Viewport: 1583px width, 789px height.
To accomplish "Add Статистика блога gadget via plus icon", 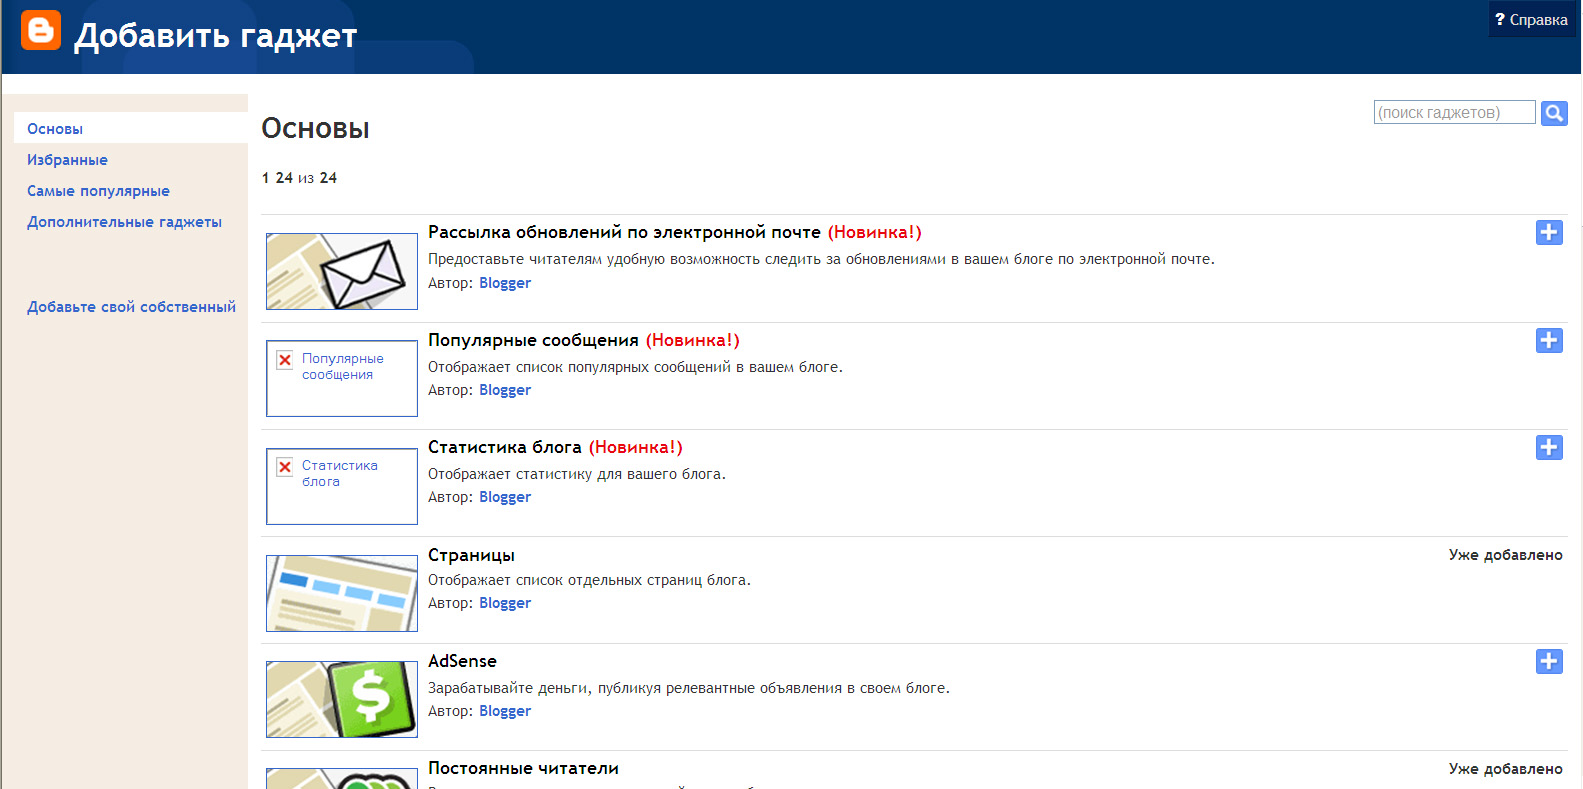I will (x=1549, y=447).
